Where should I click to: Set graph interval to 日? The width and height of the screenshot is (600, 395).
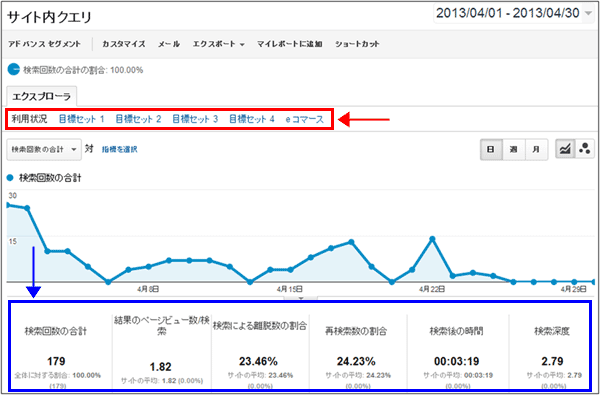tap(491, 149)
